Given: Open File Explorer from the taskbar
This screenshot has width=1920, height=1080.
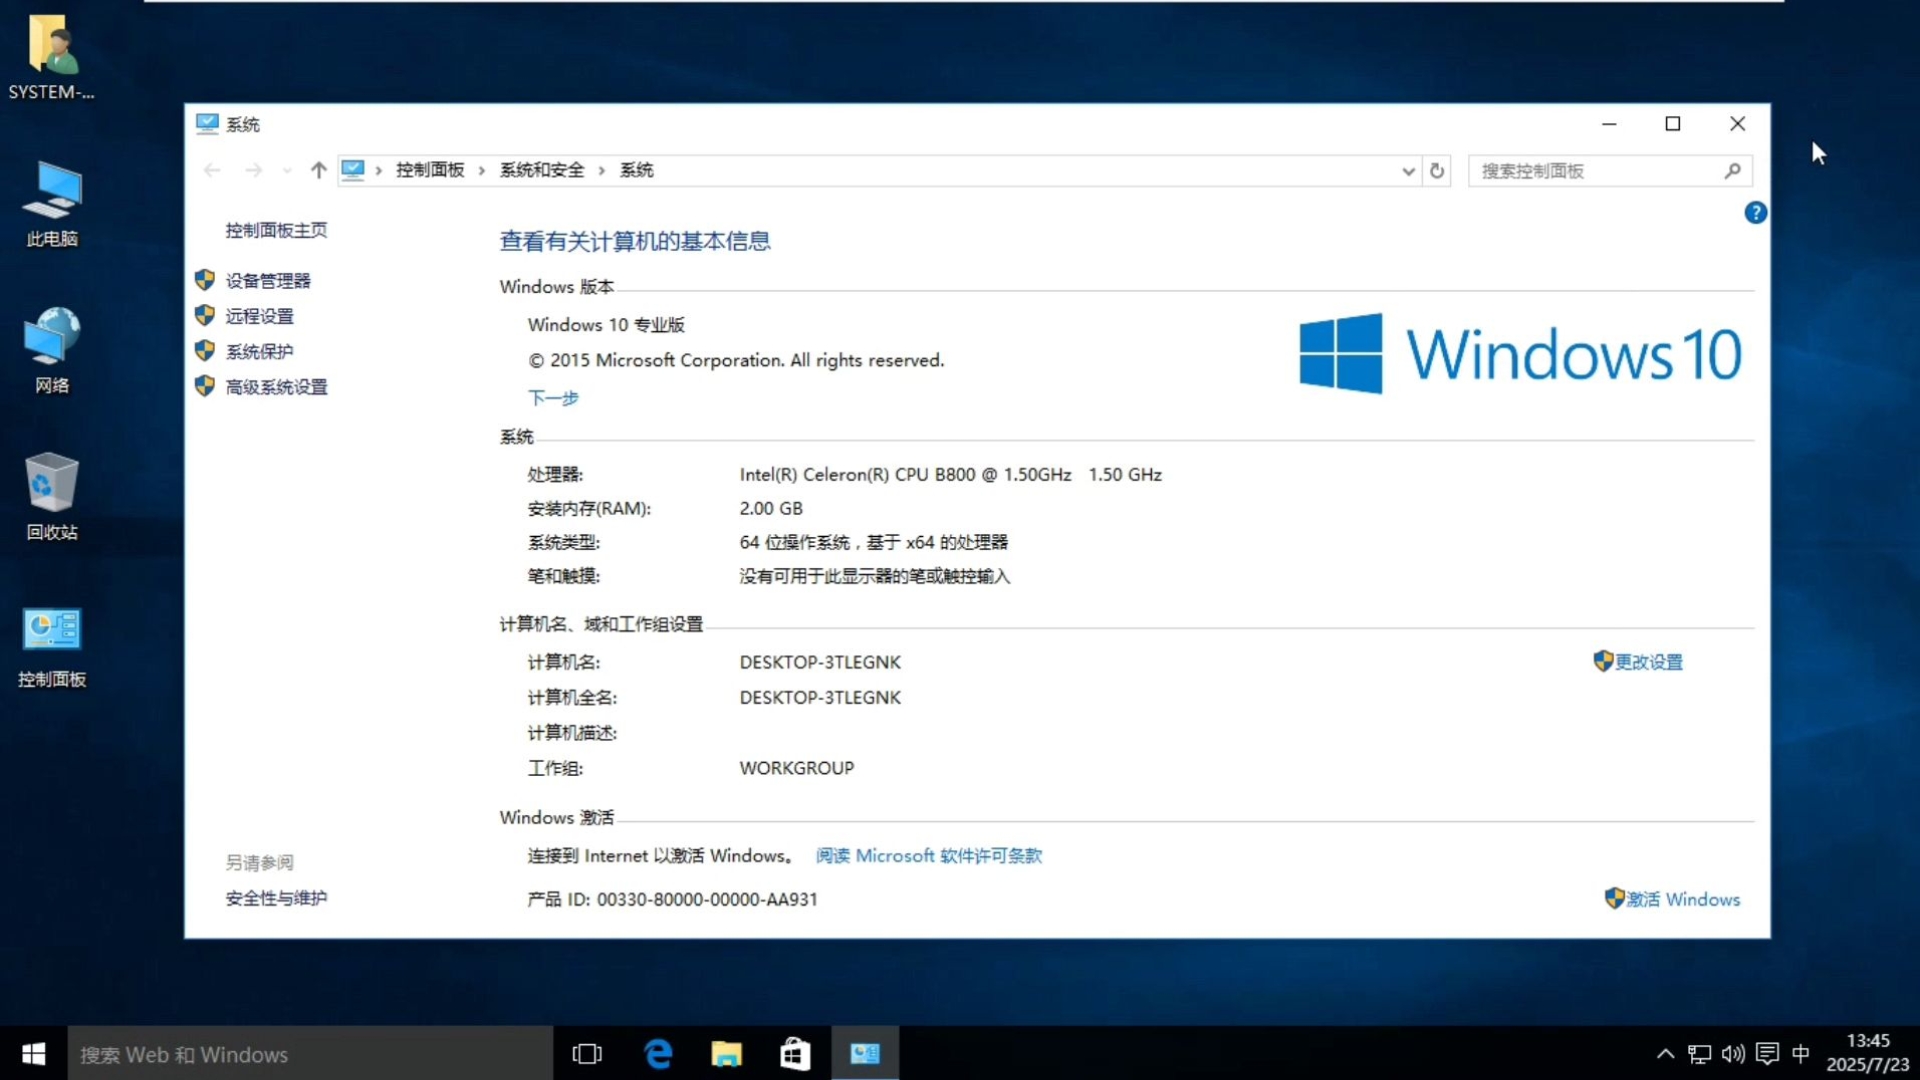Looking at the screenshot, I should pos(725,1053).
